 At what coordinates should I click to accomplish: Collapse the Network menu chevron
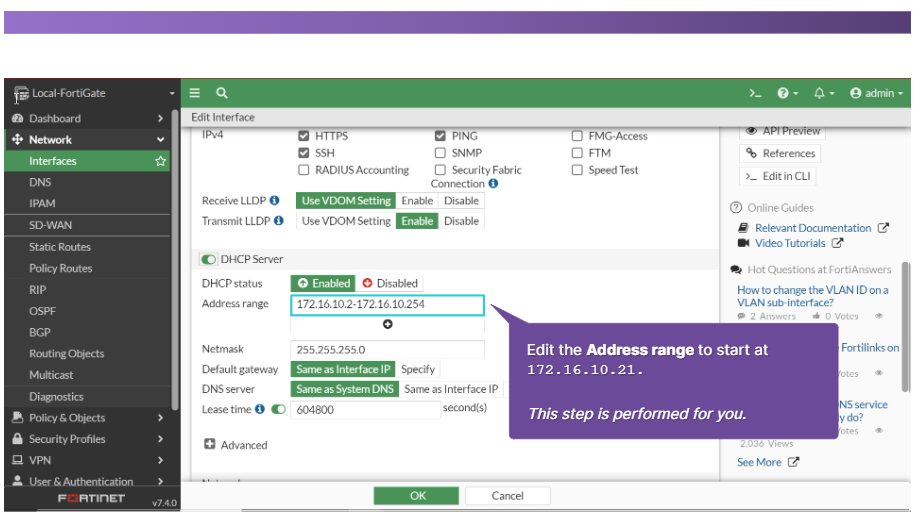(x=160, y=140)
